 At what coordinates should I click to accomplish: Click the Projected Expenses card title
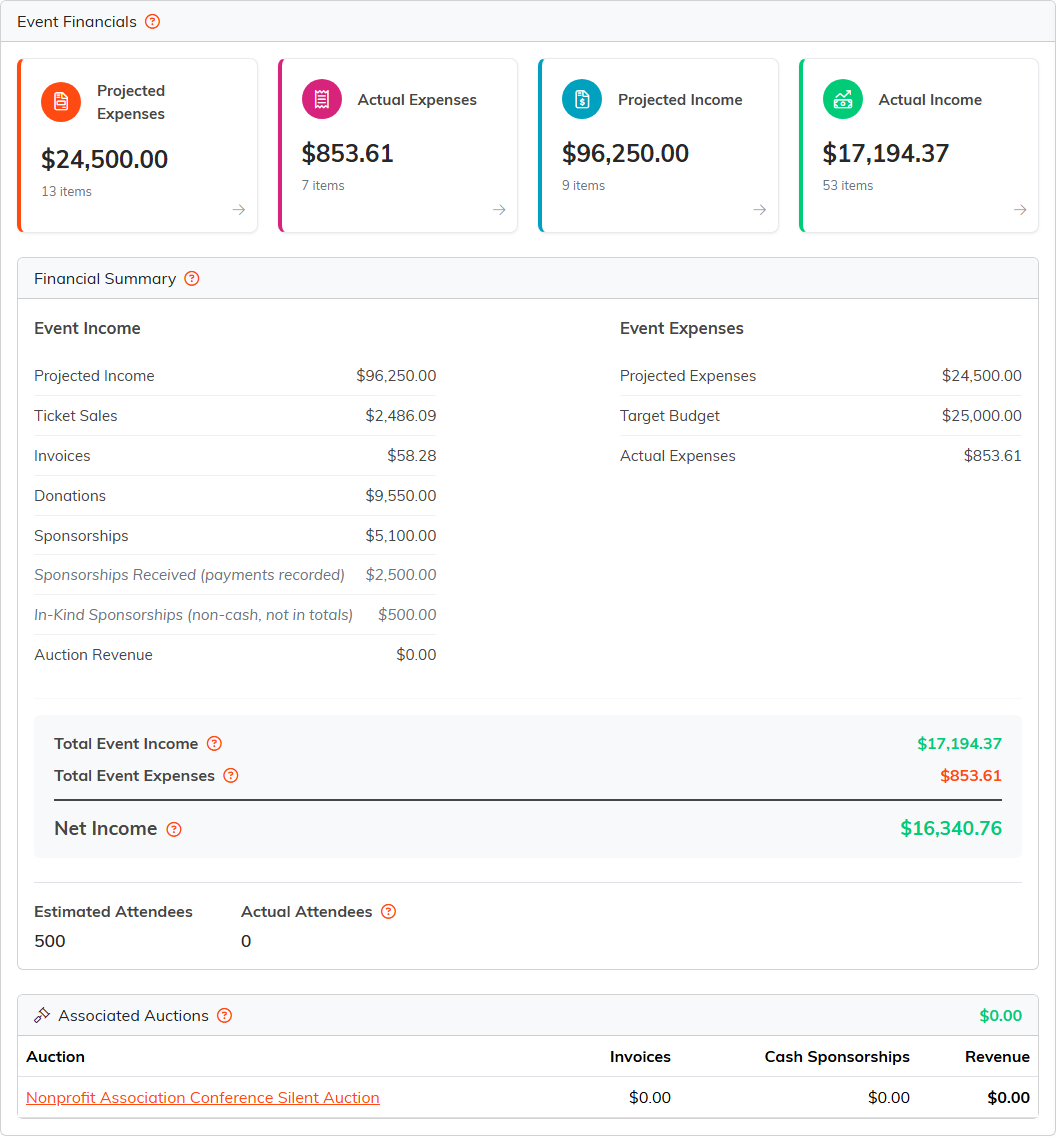tap(131, 102)
